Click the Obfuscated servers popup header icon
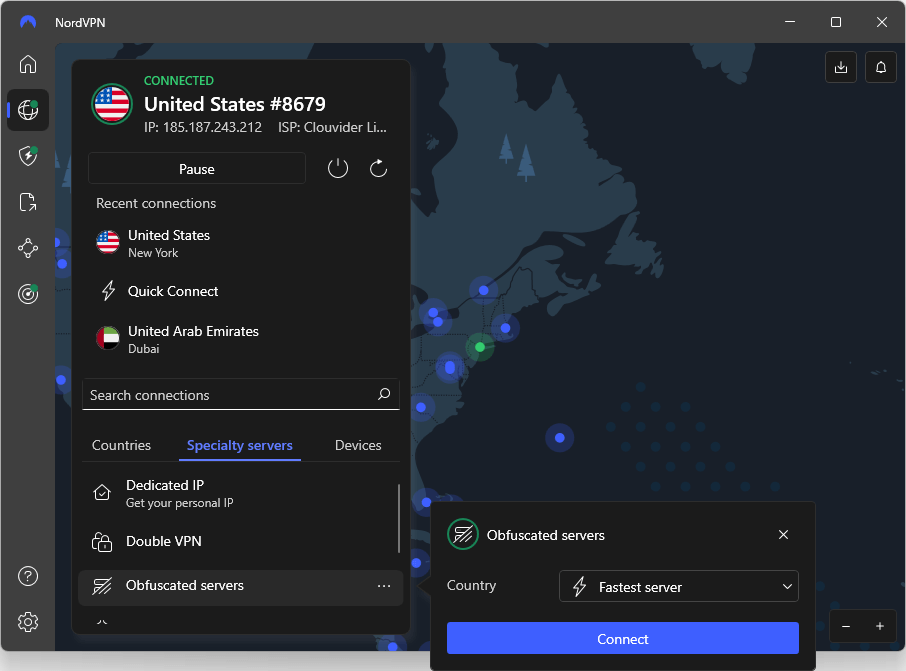This screenshot has width=906, height=671. pos(463,535)
